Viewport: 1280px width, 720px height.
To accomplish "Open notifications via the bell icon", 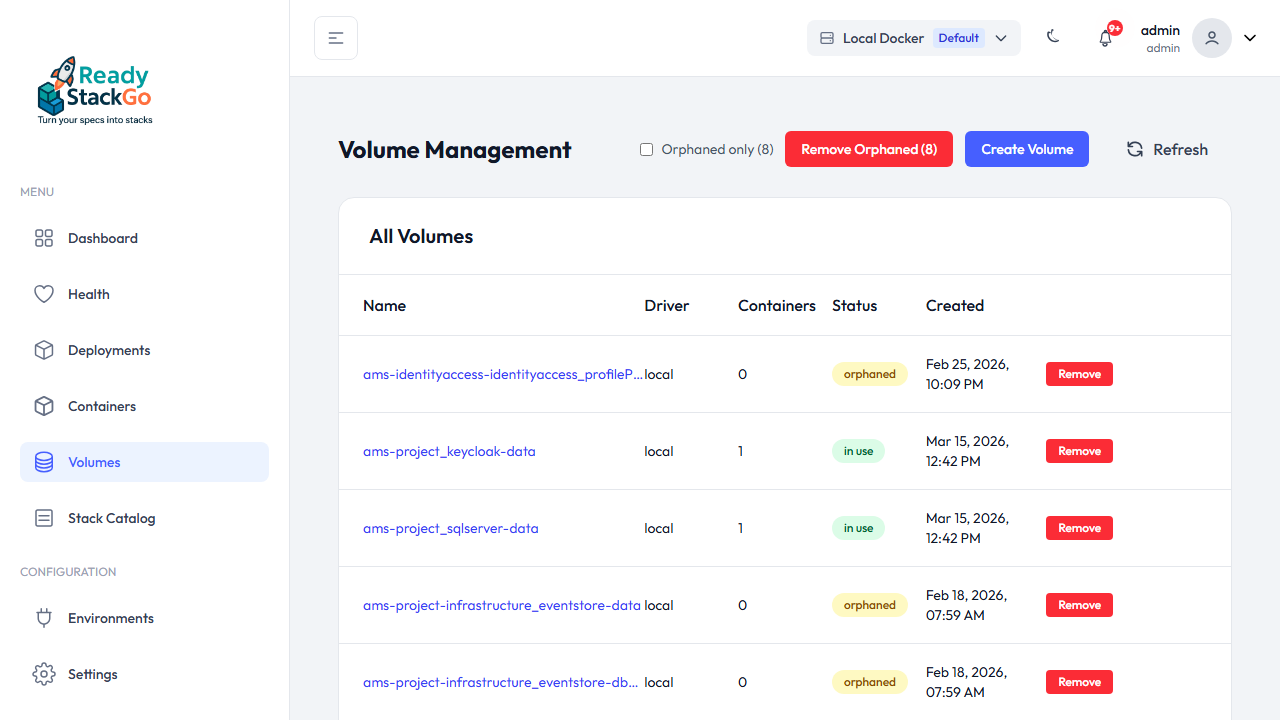I will coord(1105,37).
